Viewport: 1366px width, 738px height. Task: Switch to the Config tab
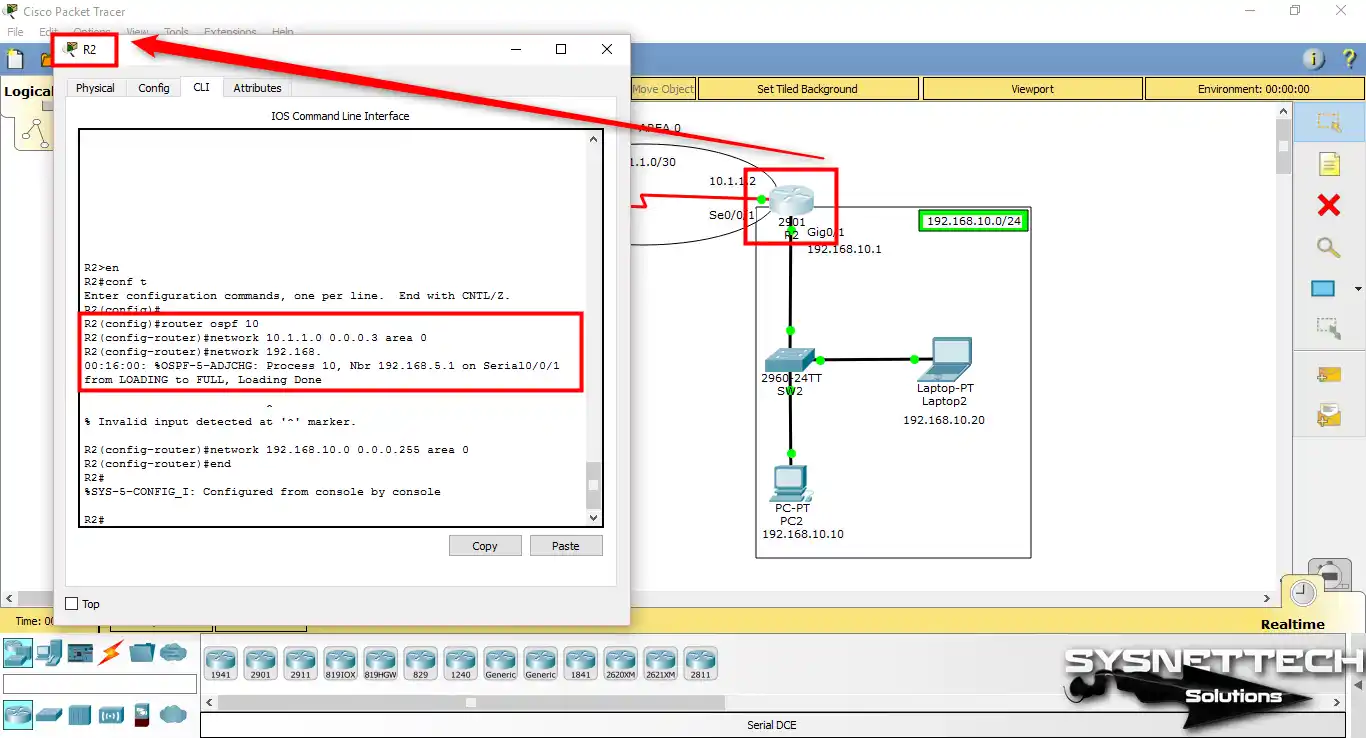click(x=154, y=88)
